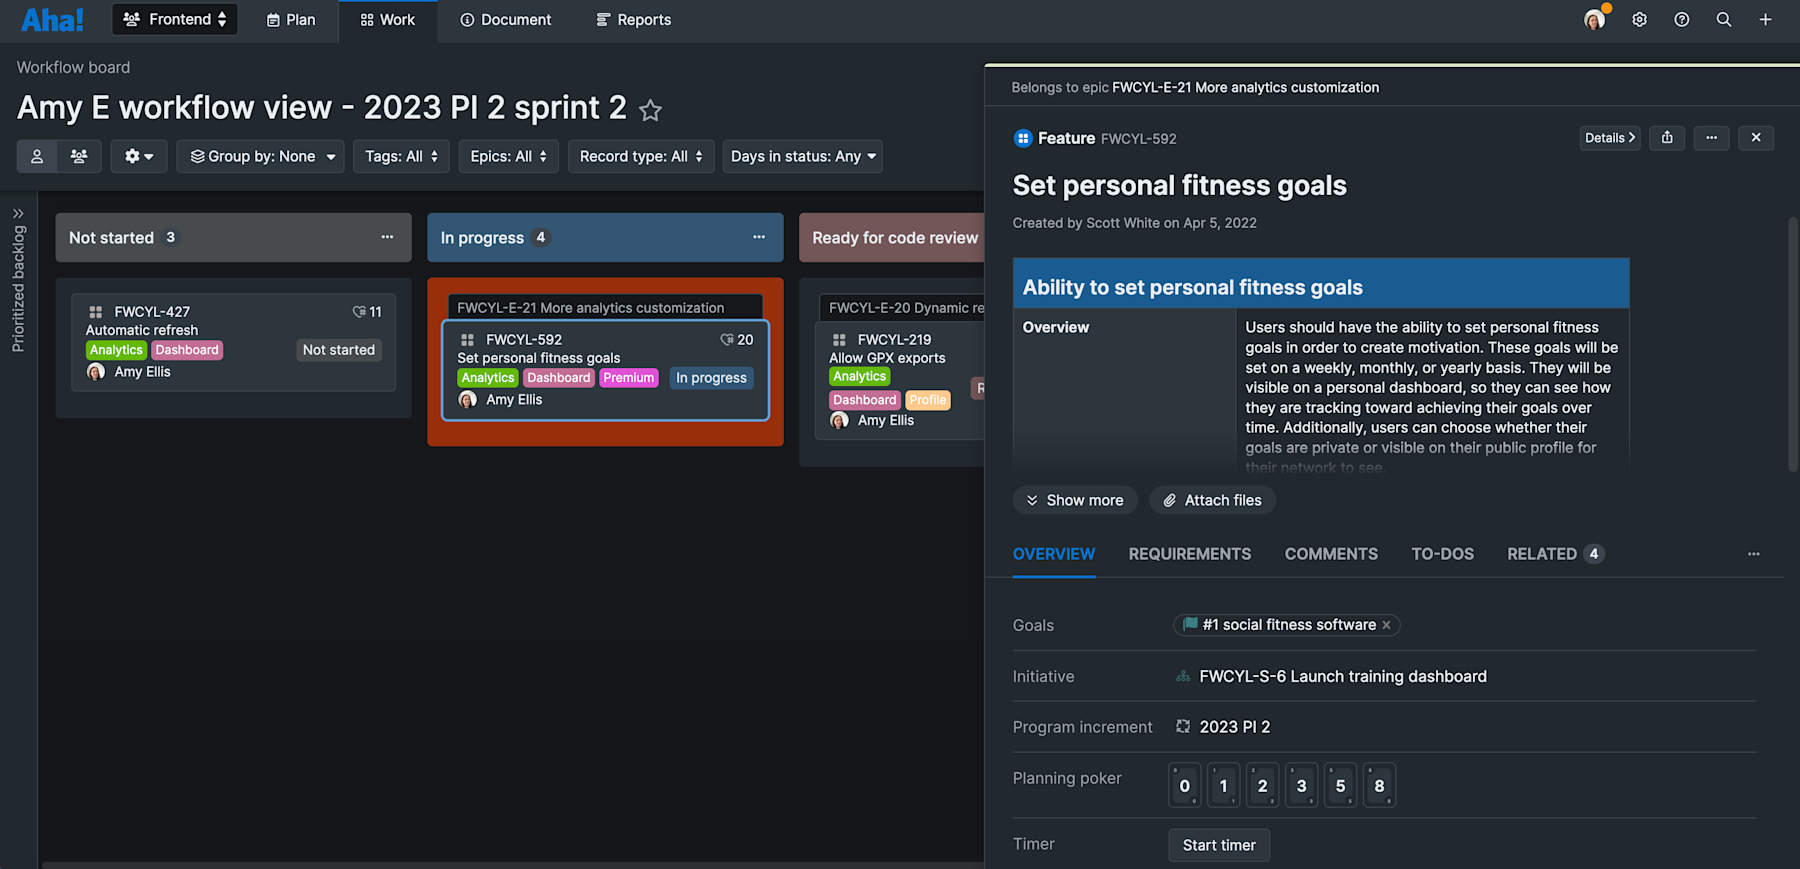Open the Epics: All filter dropdown
This screenshot has width=1800, height=869.
pyautogui.click(x=508, y=156)
